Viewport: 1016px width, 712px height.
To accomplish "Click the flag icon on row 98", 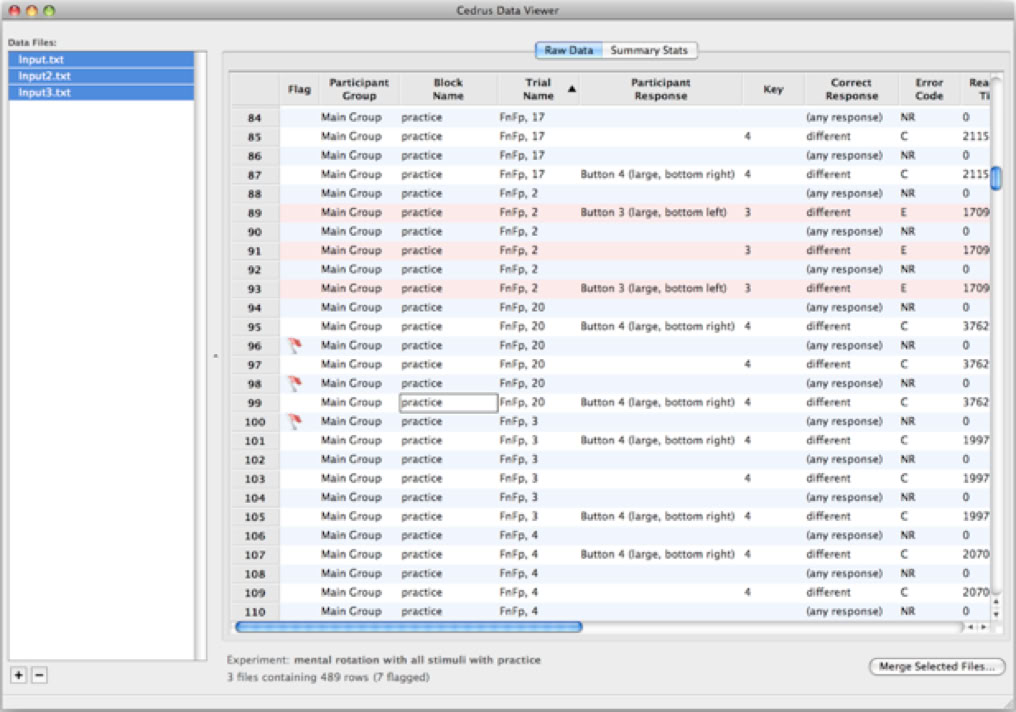I will [x=295, y=383].
